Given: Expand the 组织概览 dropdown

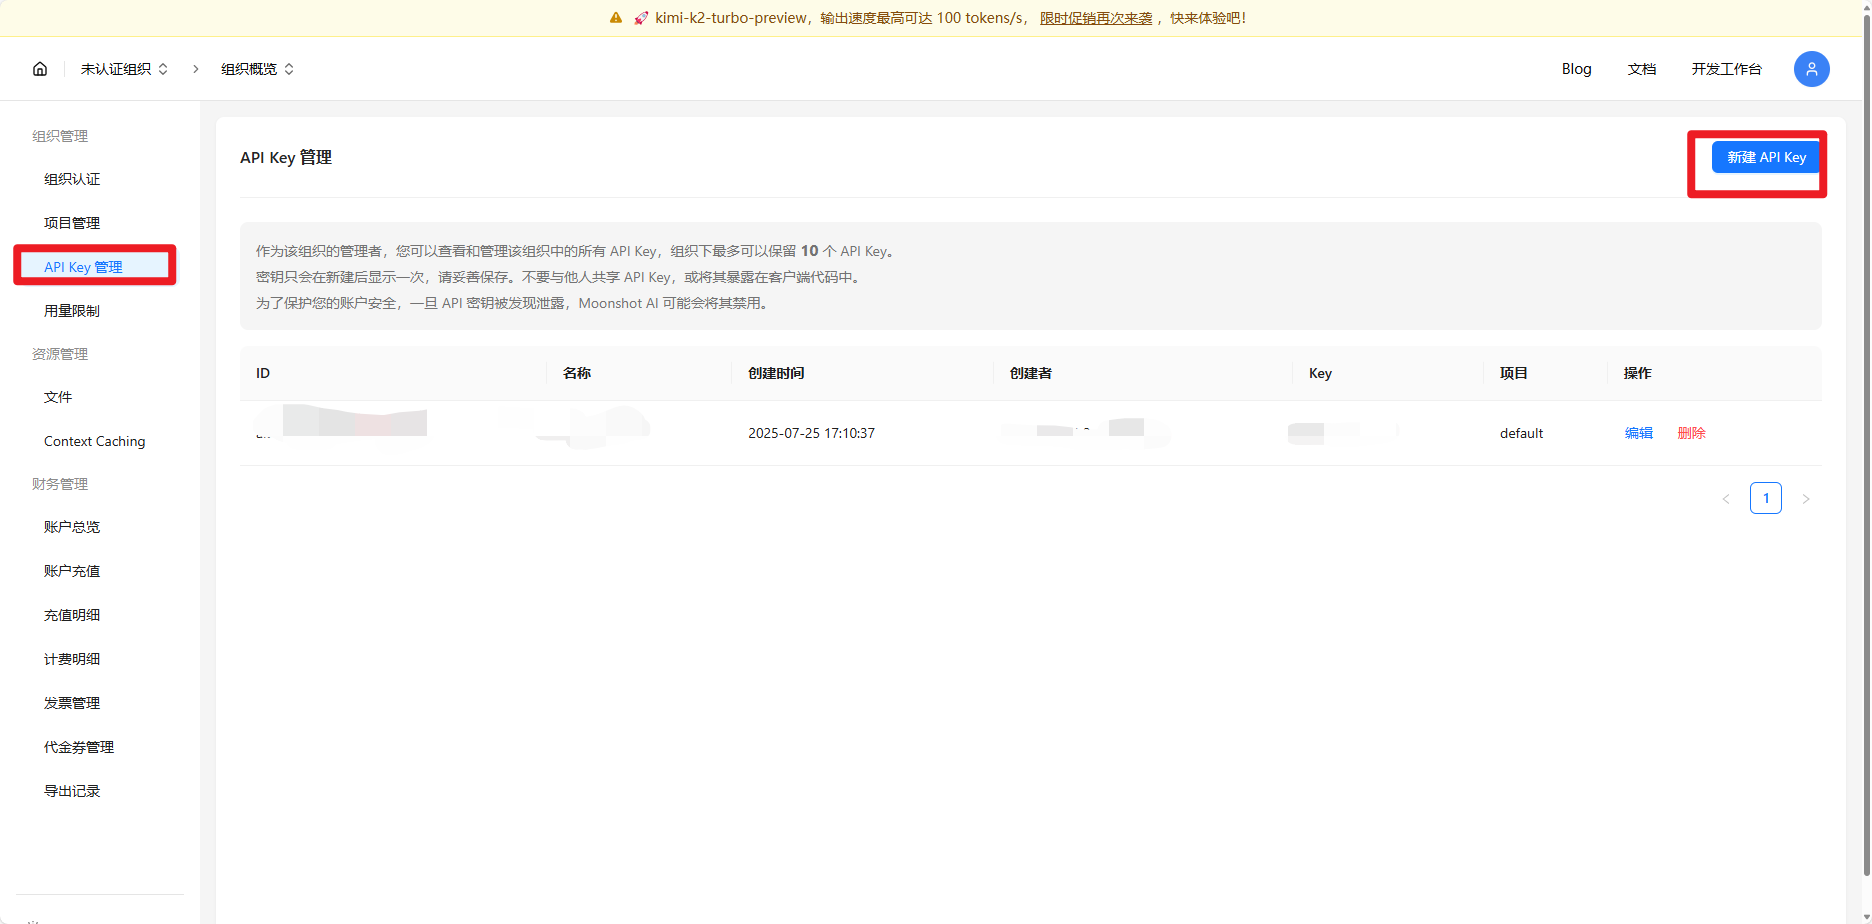Looking at the screenshot, I should tap(257, 69).
